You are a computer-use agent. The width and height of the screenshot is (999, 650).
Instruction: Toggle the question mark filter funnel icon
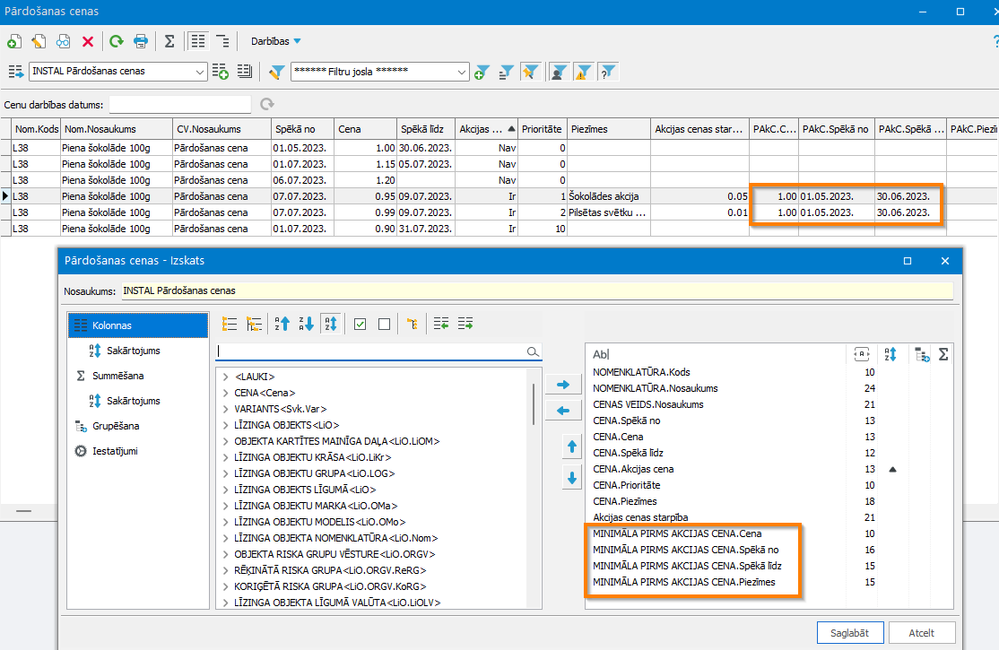click(x=608, y=72)
